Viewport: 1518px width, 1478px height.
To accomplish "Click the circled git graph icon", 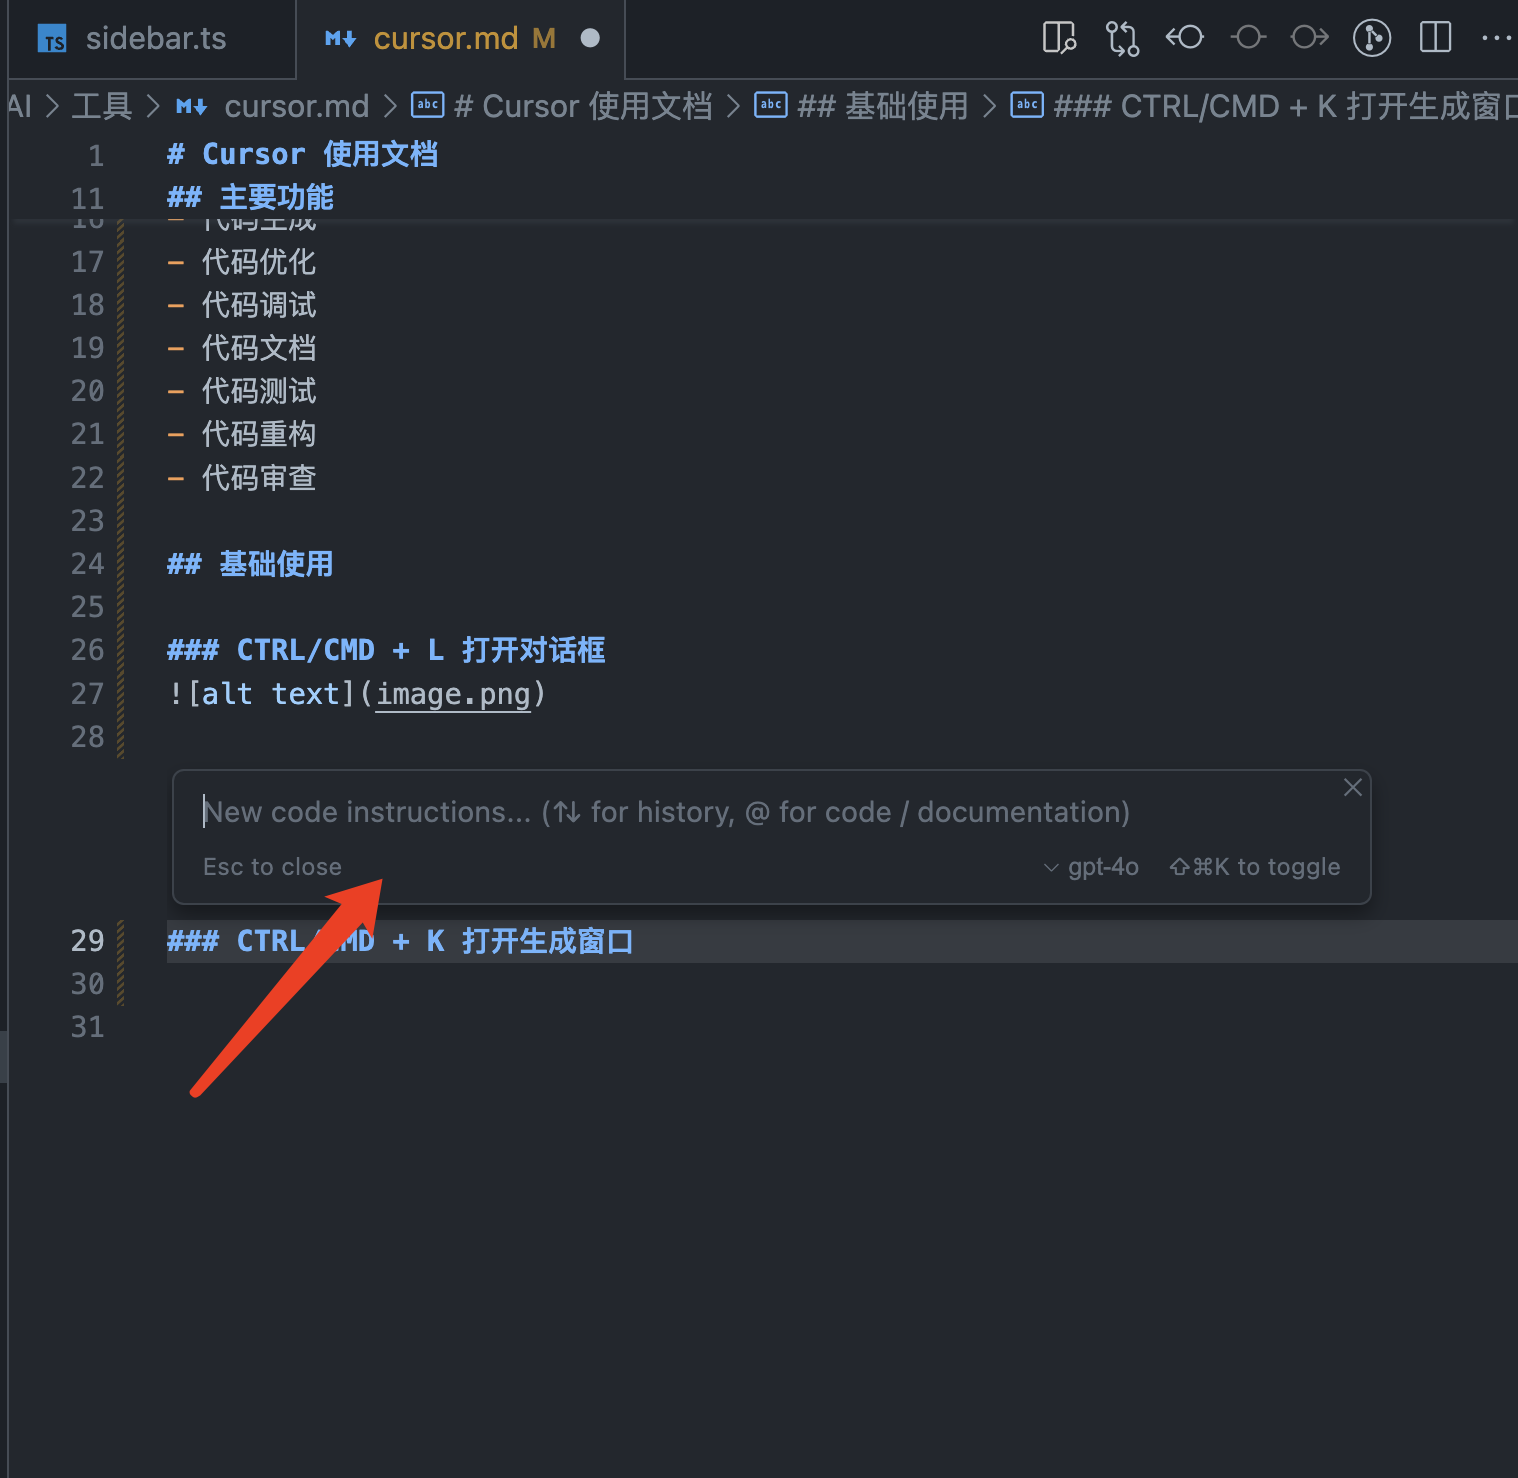I will coord(1372,38).
